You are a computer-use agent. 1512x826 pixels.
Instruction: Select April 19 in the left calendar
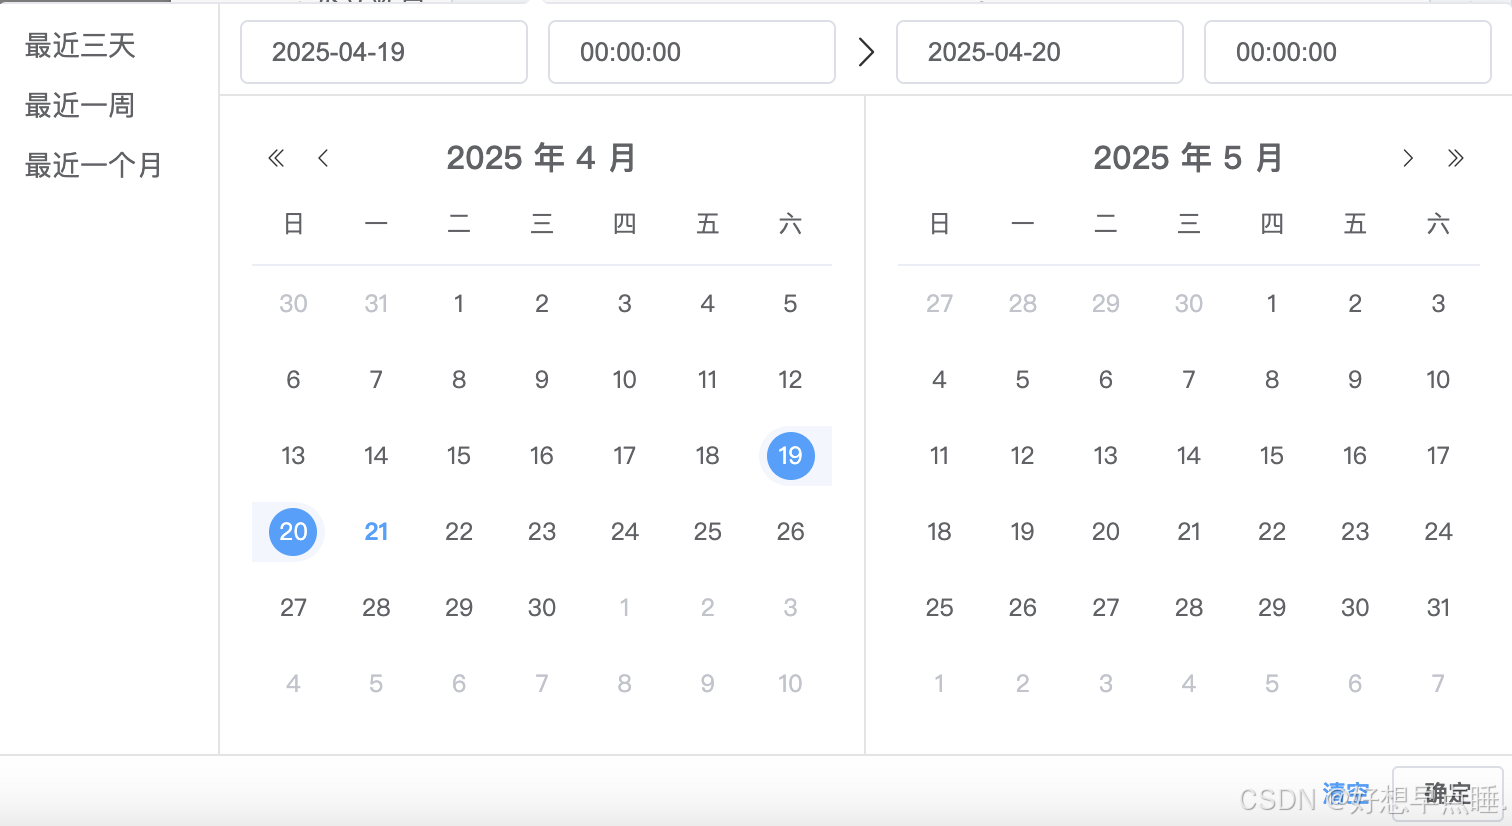[790, 456]
